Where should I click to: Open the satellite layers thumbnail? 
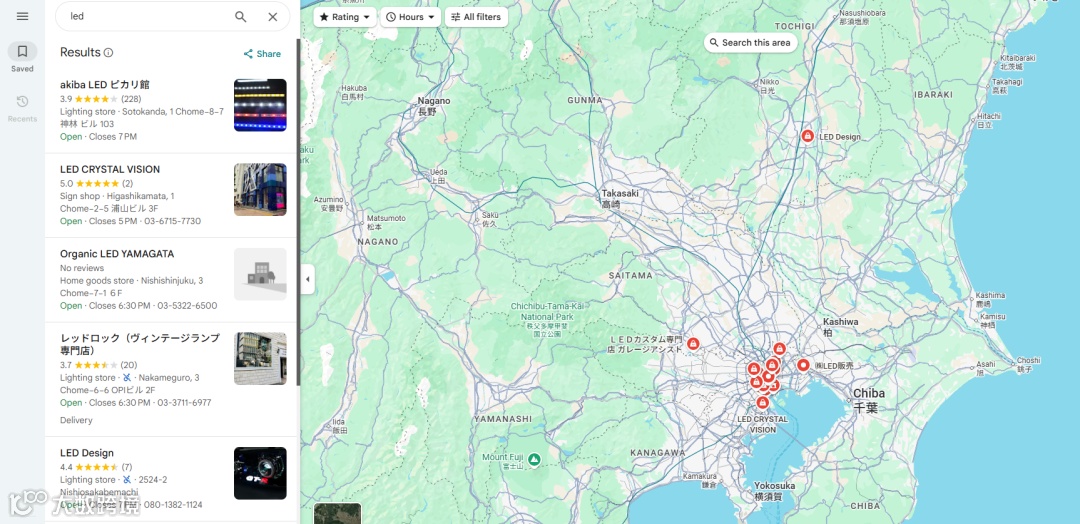click(x=338, y=514)
